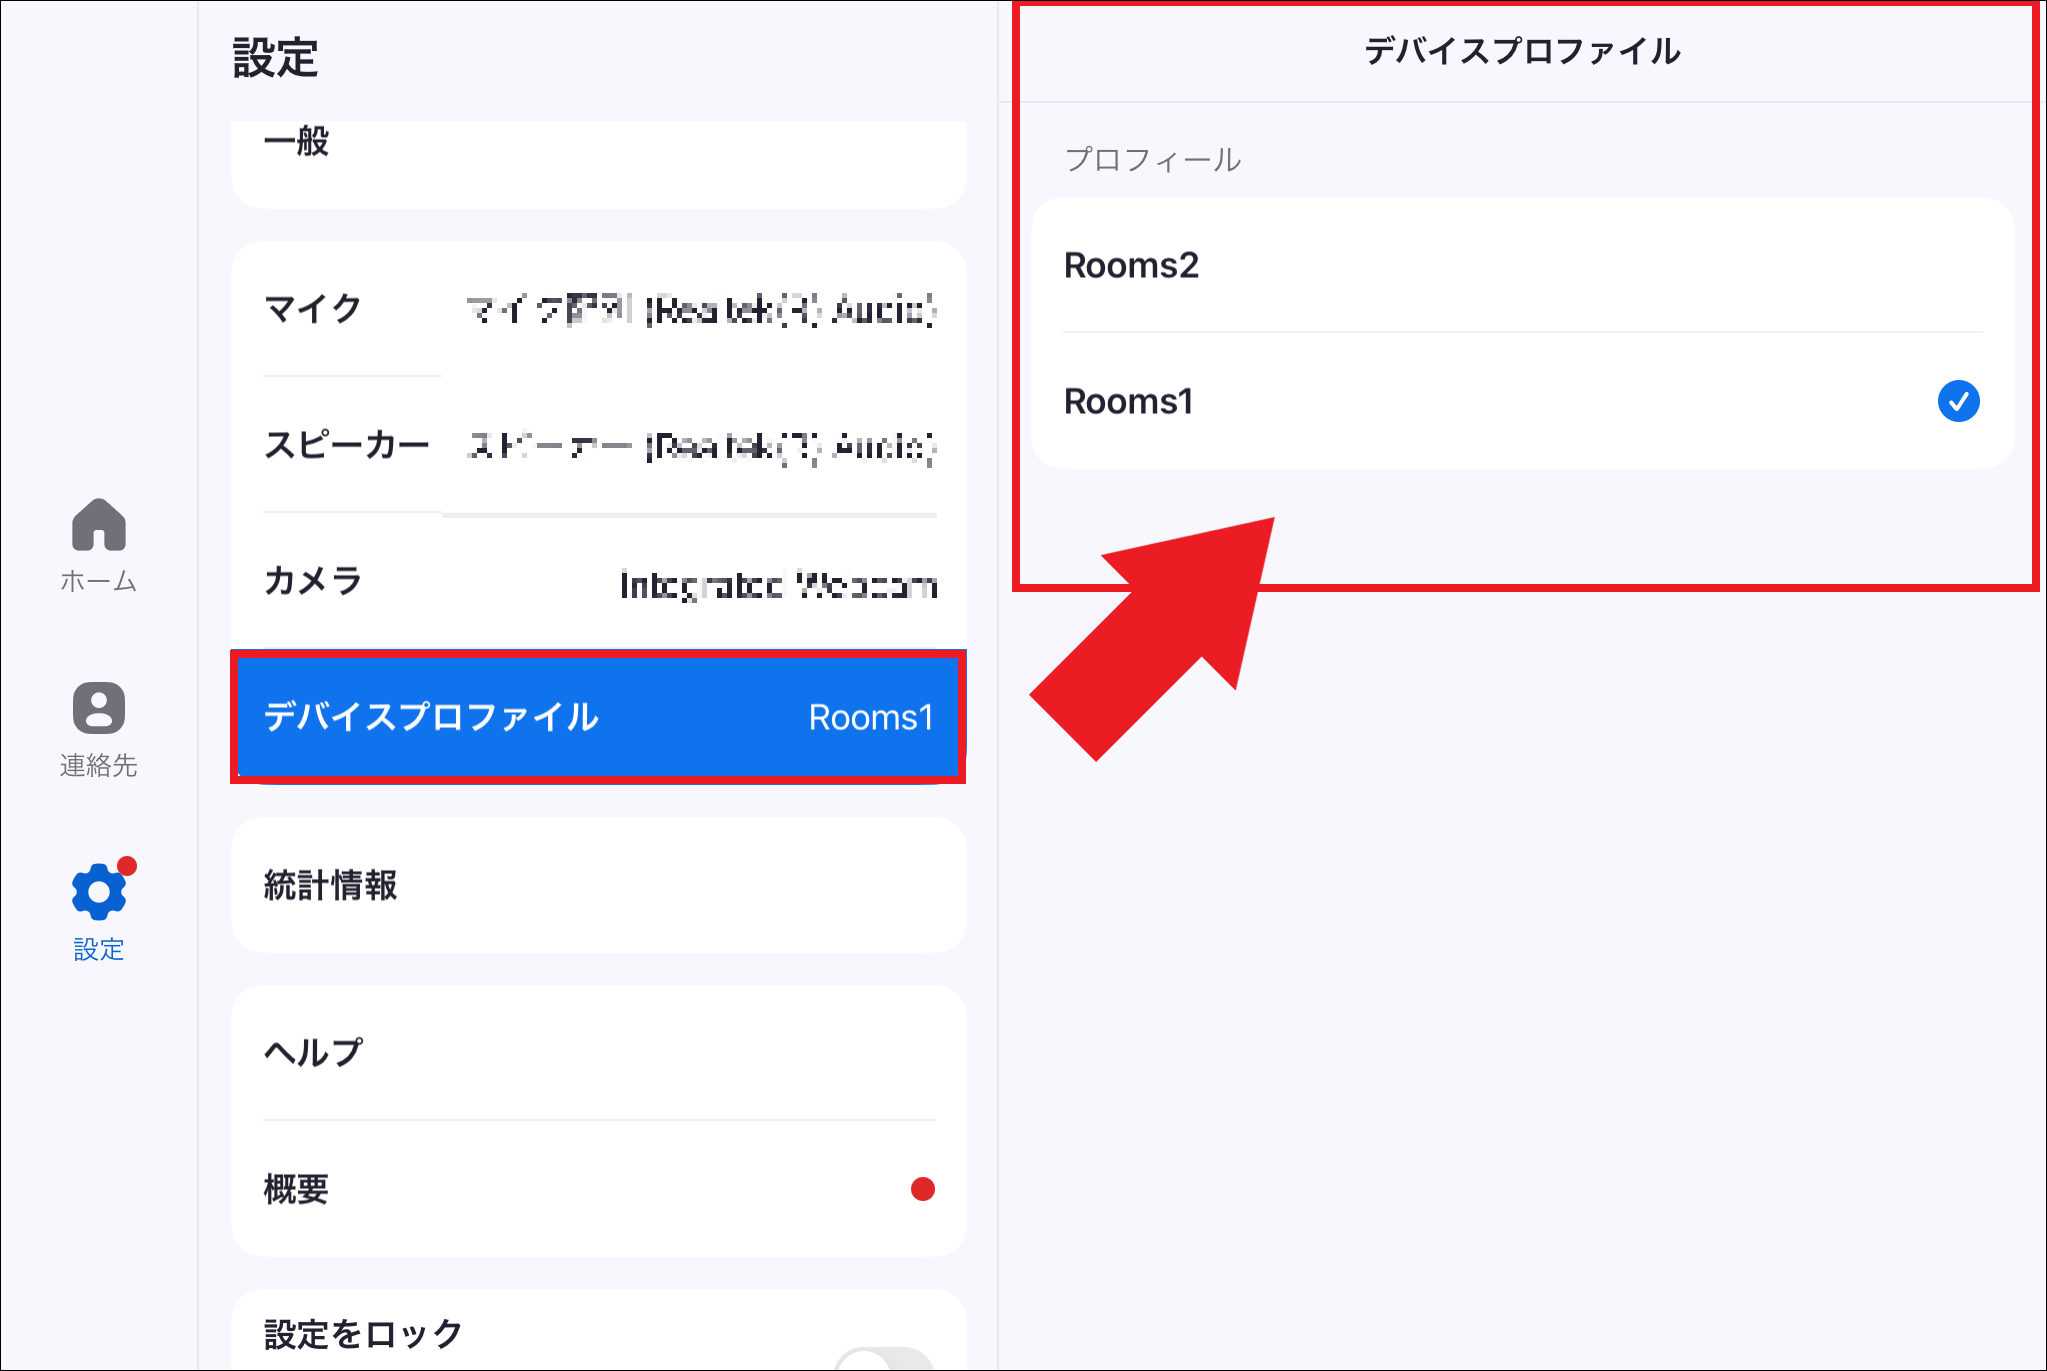Image resolution: width=2047 pixels, height=1371 pixels.
Task: Click the ホーム label in the sidebar
Action: pyautogui.click(x=98, y=581)
